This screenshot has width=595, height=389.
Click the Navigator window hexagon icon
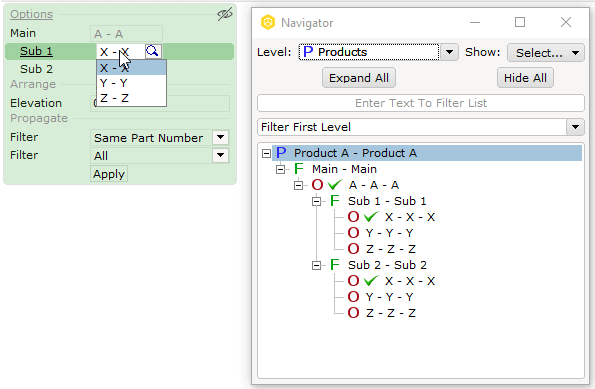point(268,22)
